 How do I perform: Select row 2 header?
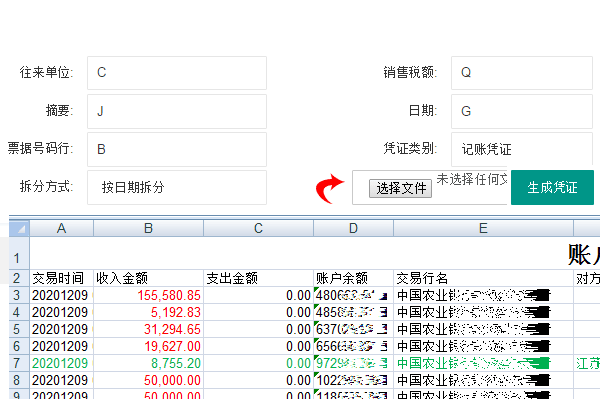[19, 278]
